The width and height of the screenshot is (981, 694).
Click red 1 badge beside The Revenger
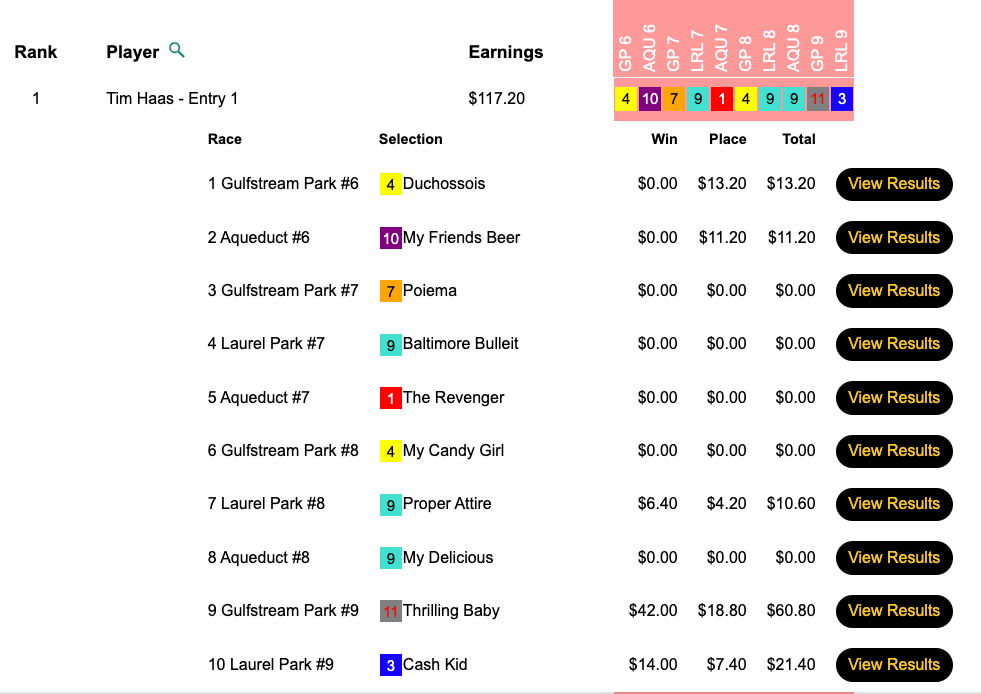[390, 398]
